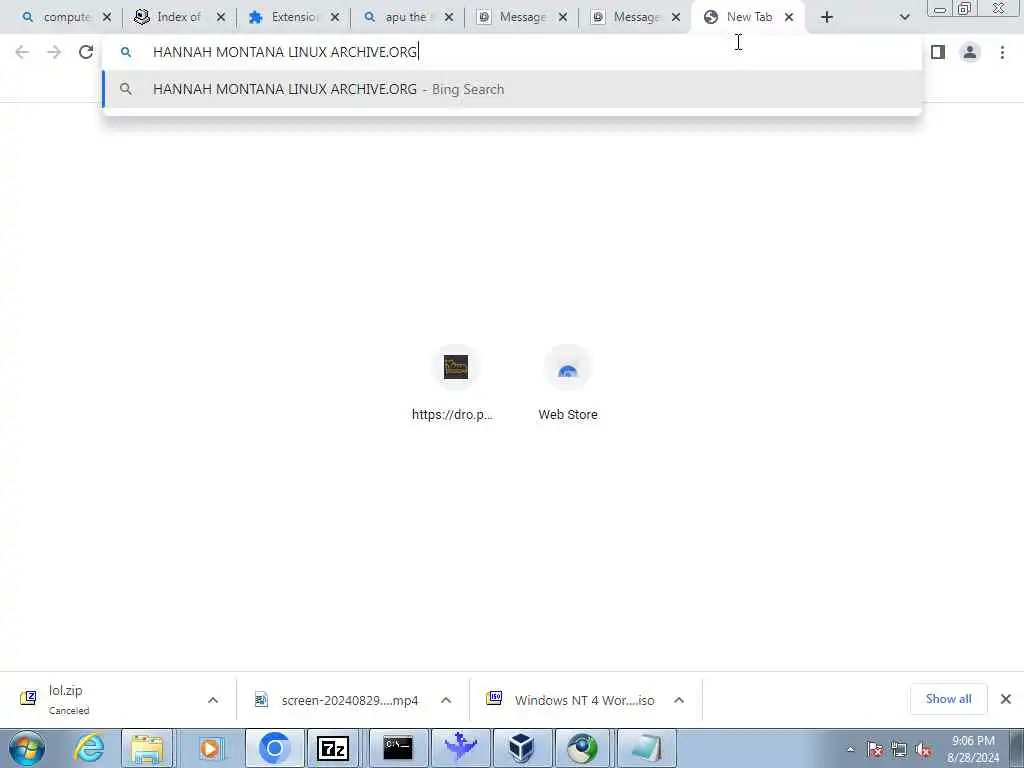Open the notepad-style taskbar app
1024x768 pixels.
[645, 748]
